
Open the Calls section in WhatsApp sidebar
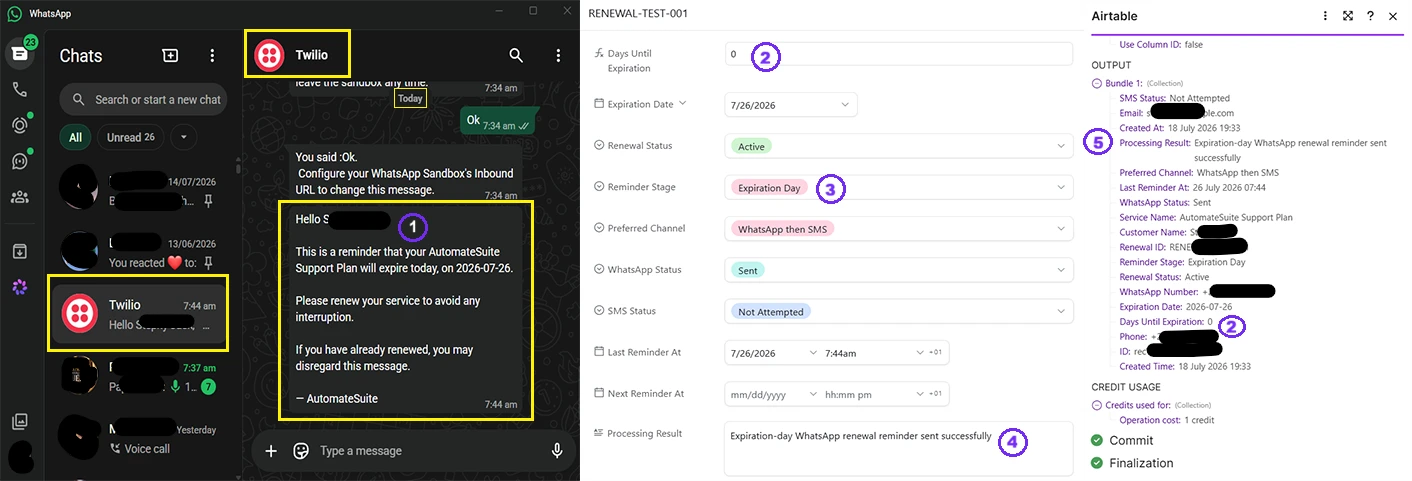click(18, 90)
